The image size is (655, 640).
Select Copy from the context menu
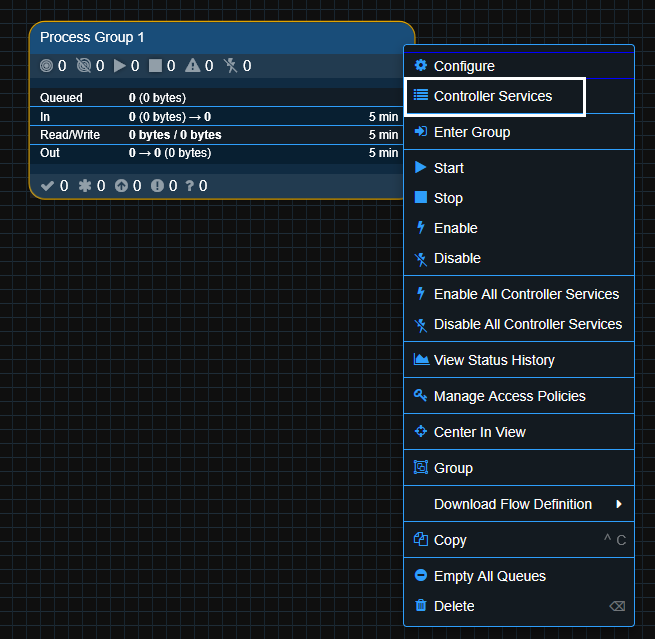[x=519, y=540]
